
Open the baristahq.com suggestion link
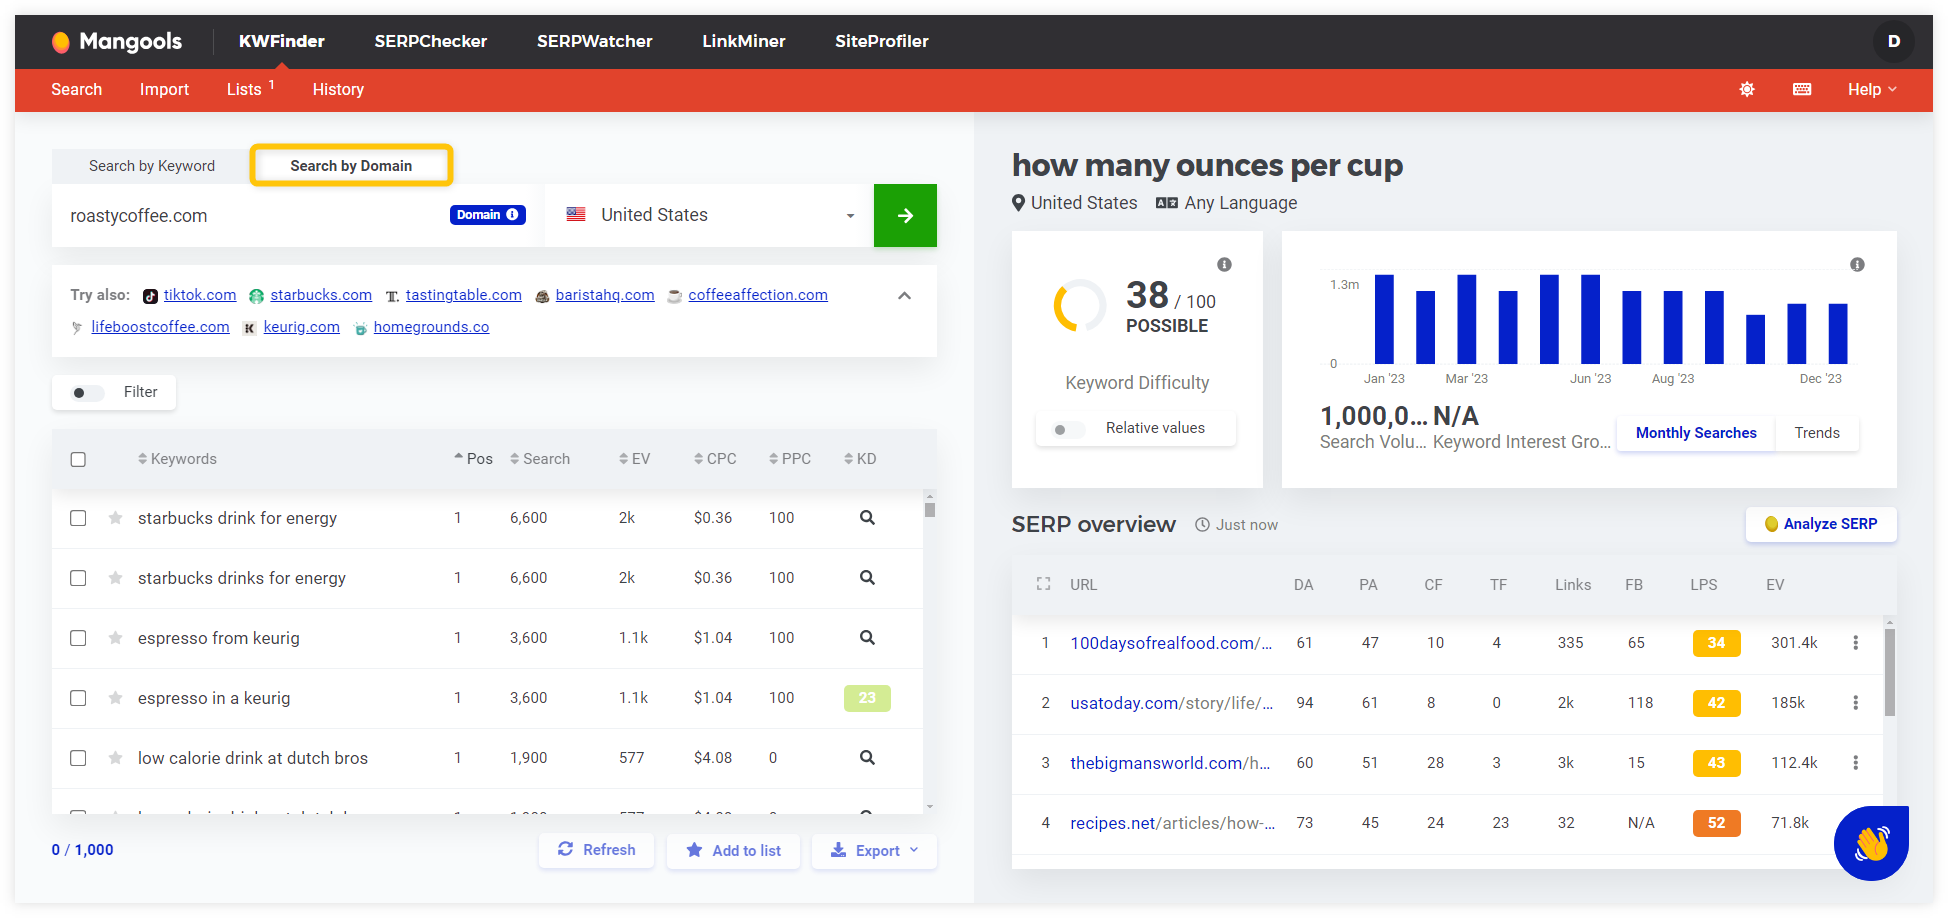(x=604, y=295)
